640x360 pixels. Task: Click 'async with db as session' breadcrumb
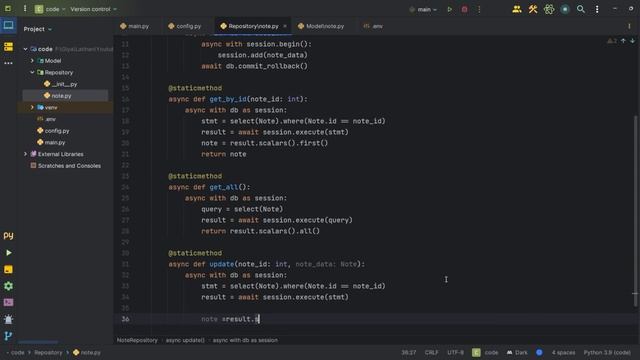click(245, 340)
